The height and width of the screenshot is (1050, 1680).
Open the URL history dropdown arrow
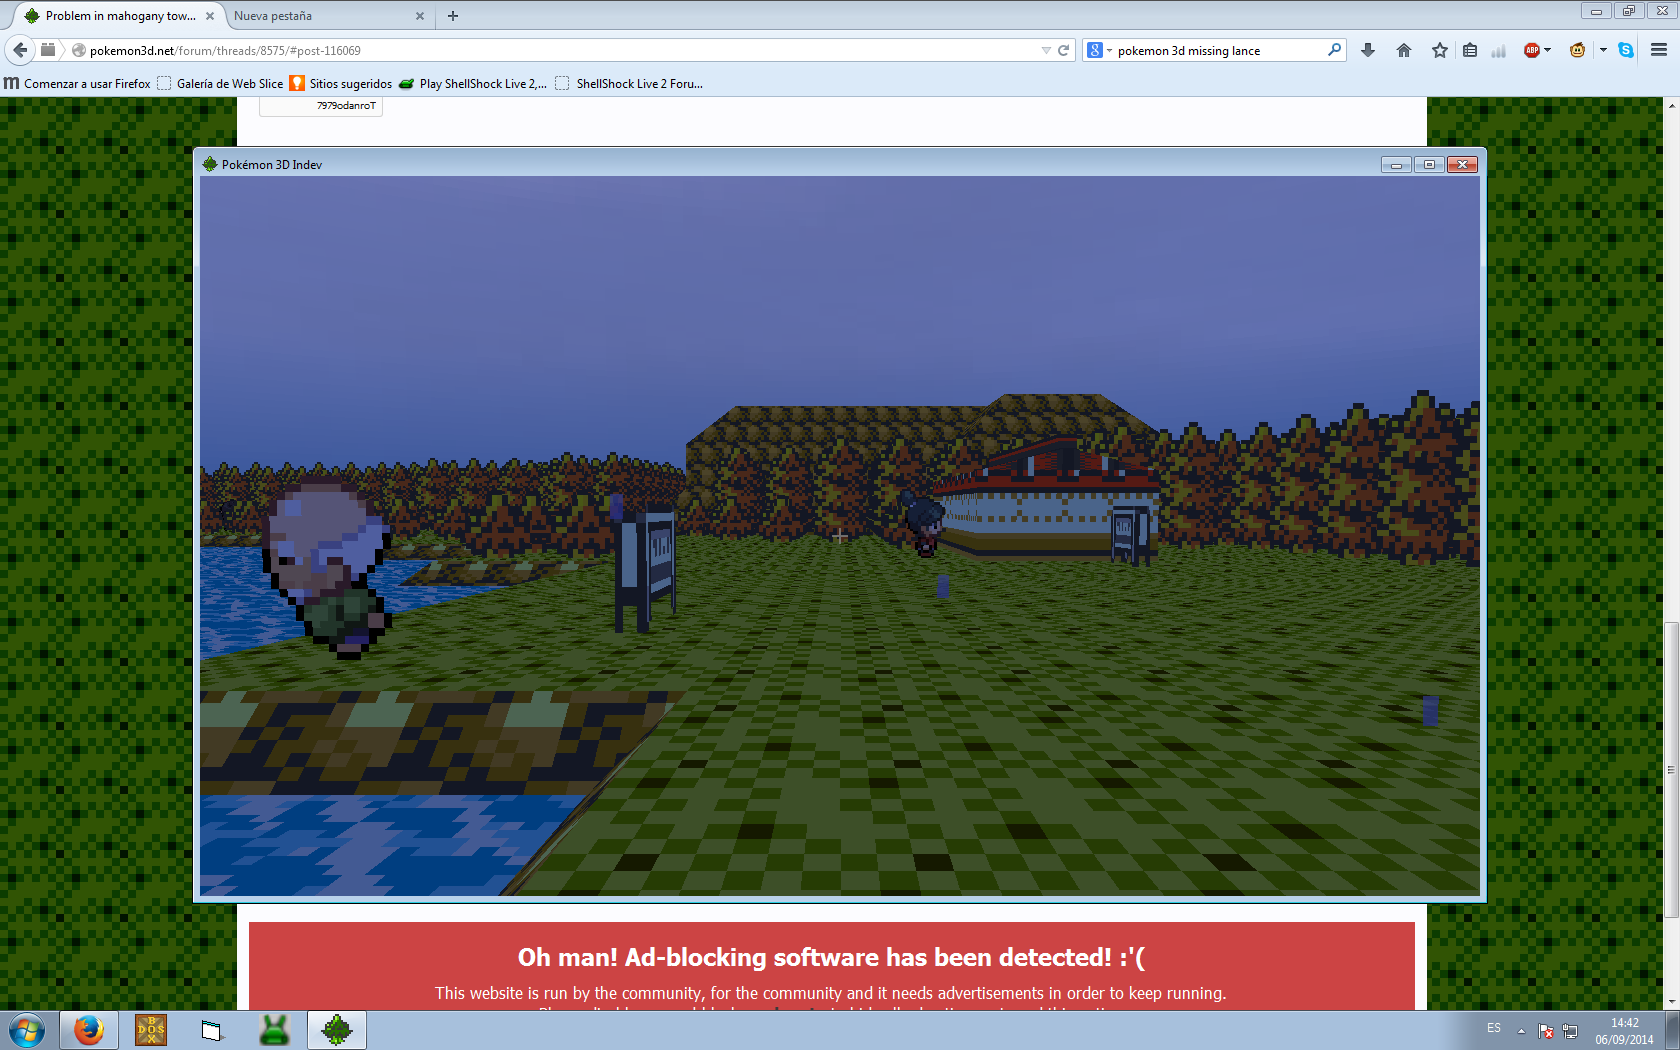[1046, 50]
